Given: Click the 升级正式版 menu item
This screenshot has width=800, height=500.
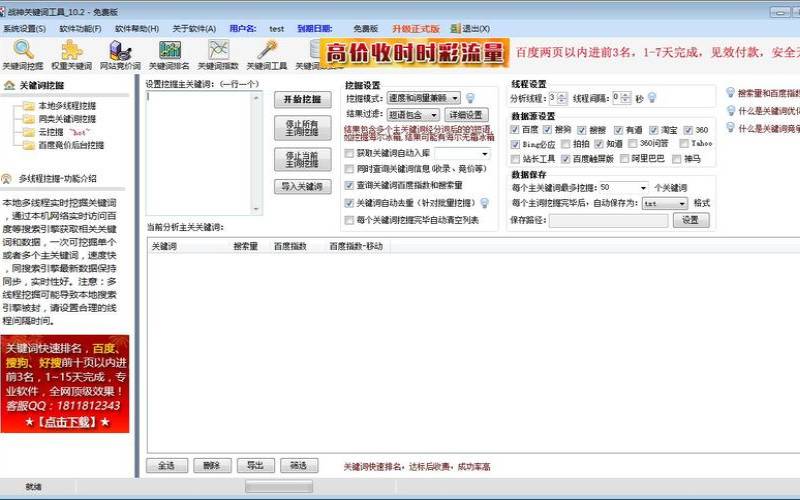Looking at the screenshot, I should pos(415,29).
